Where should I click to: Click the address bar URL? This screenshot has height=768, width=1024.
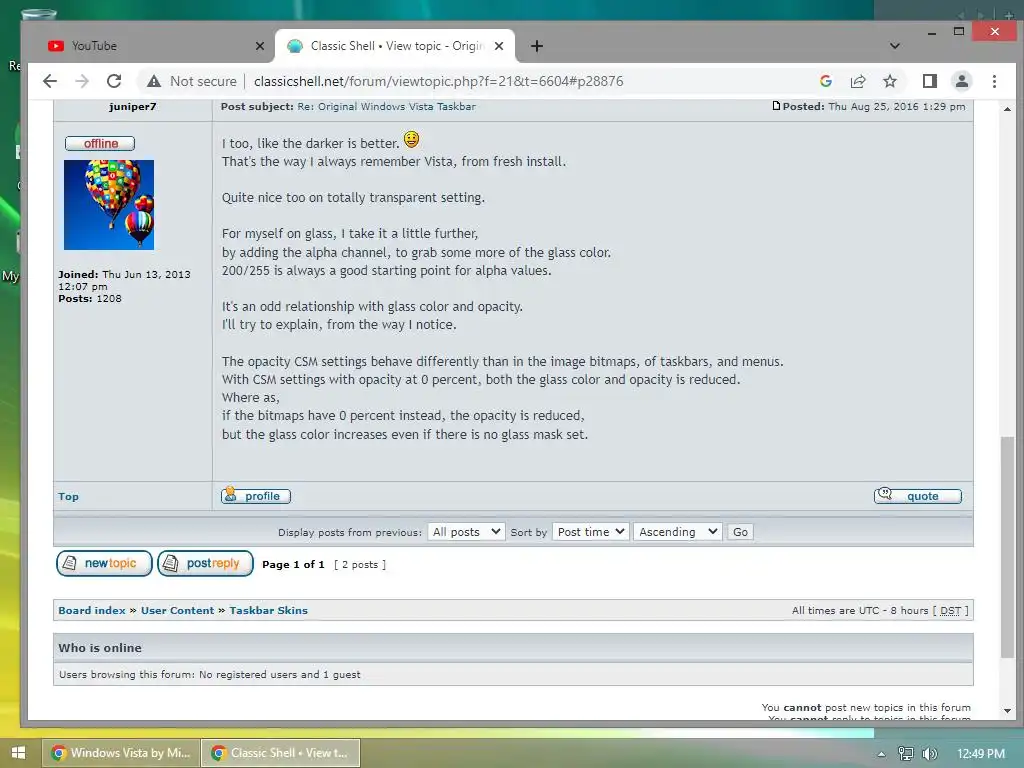tap(439, 81)
